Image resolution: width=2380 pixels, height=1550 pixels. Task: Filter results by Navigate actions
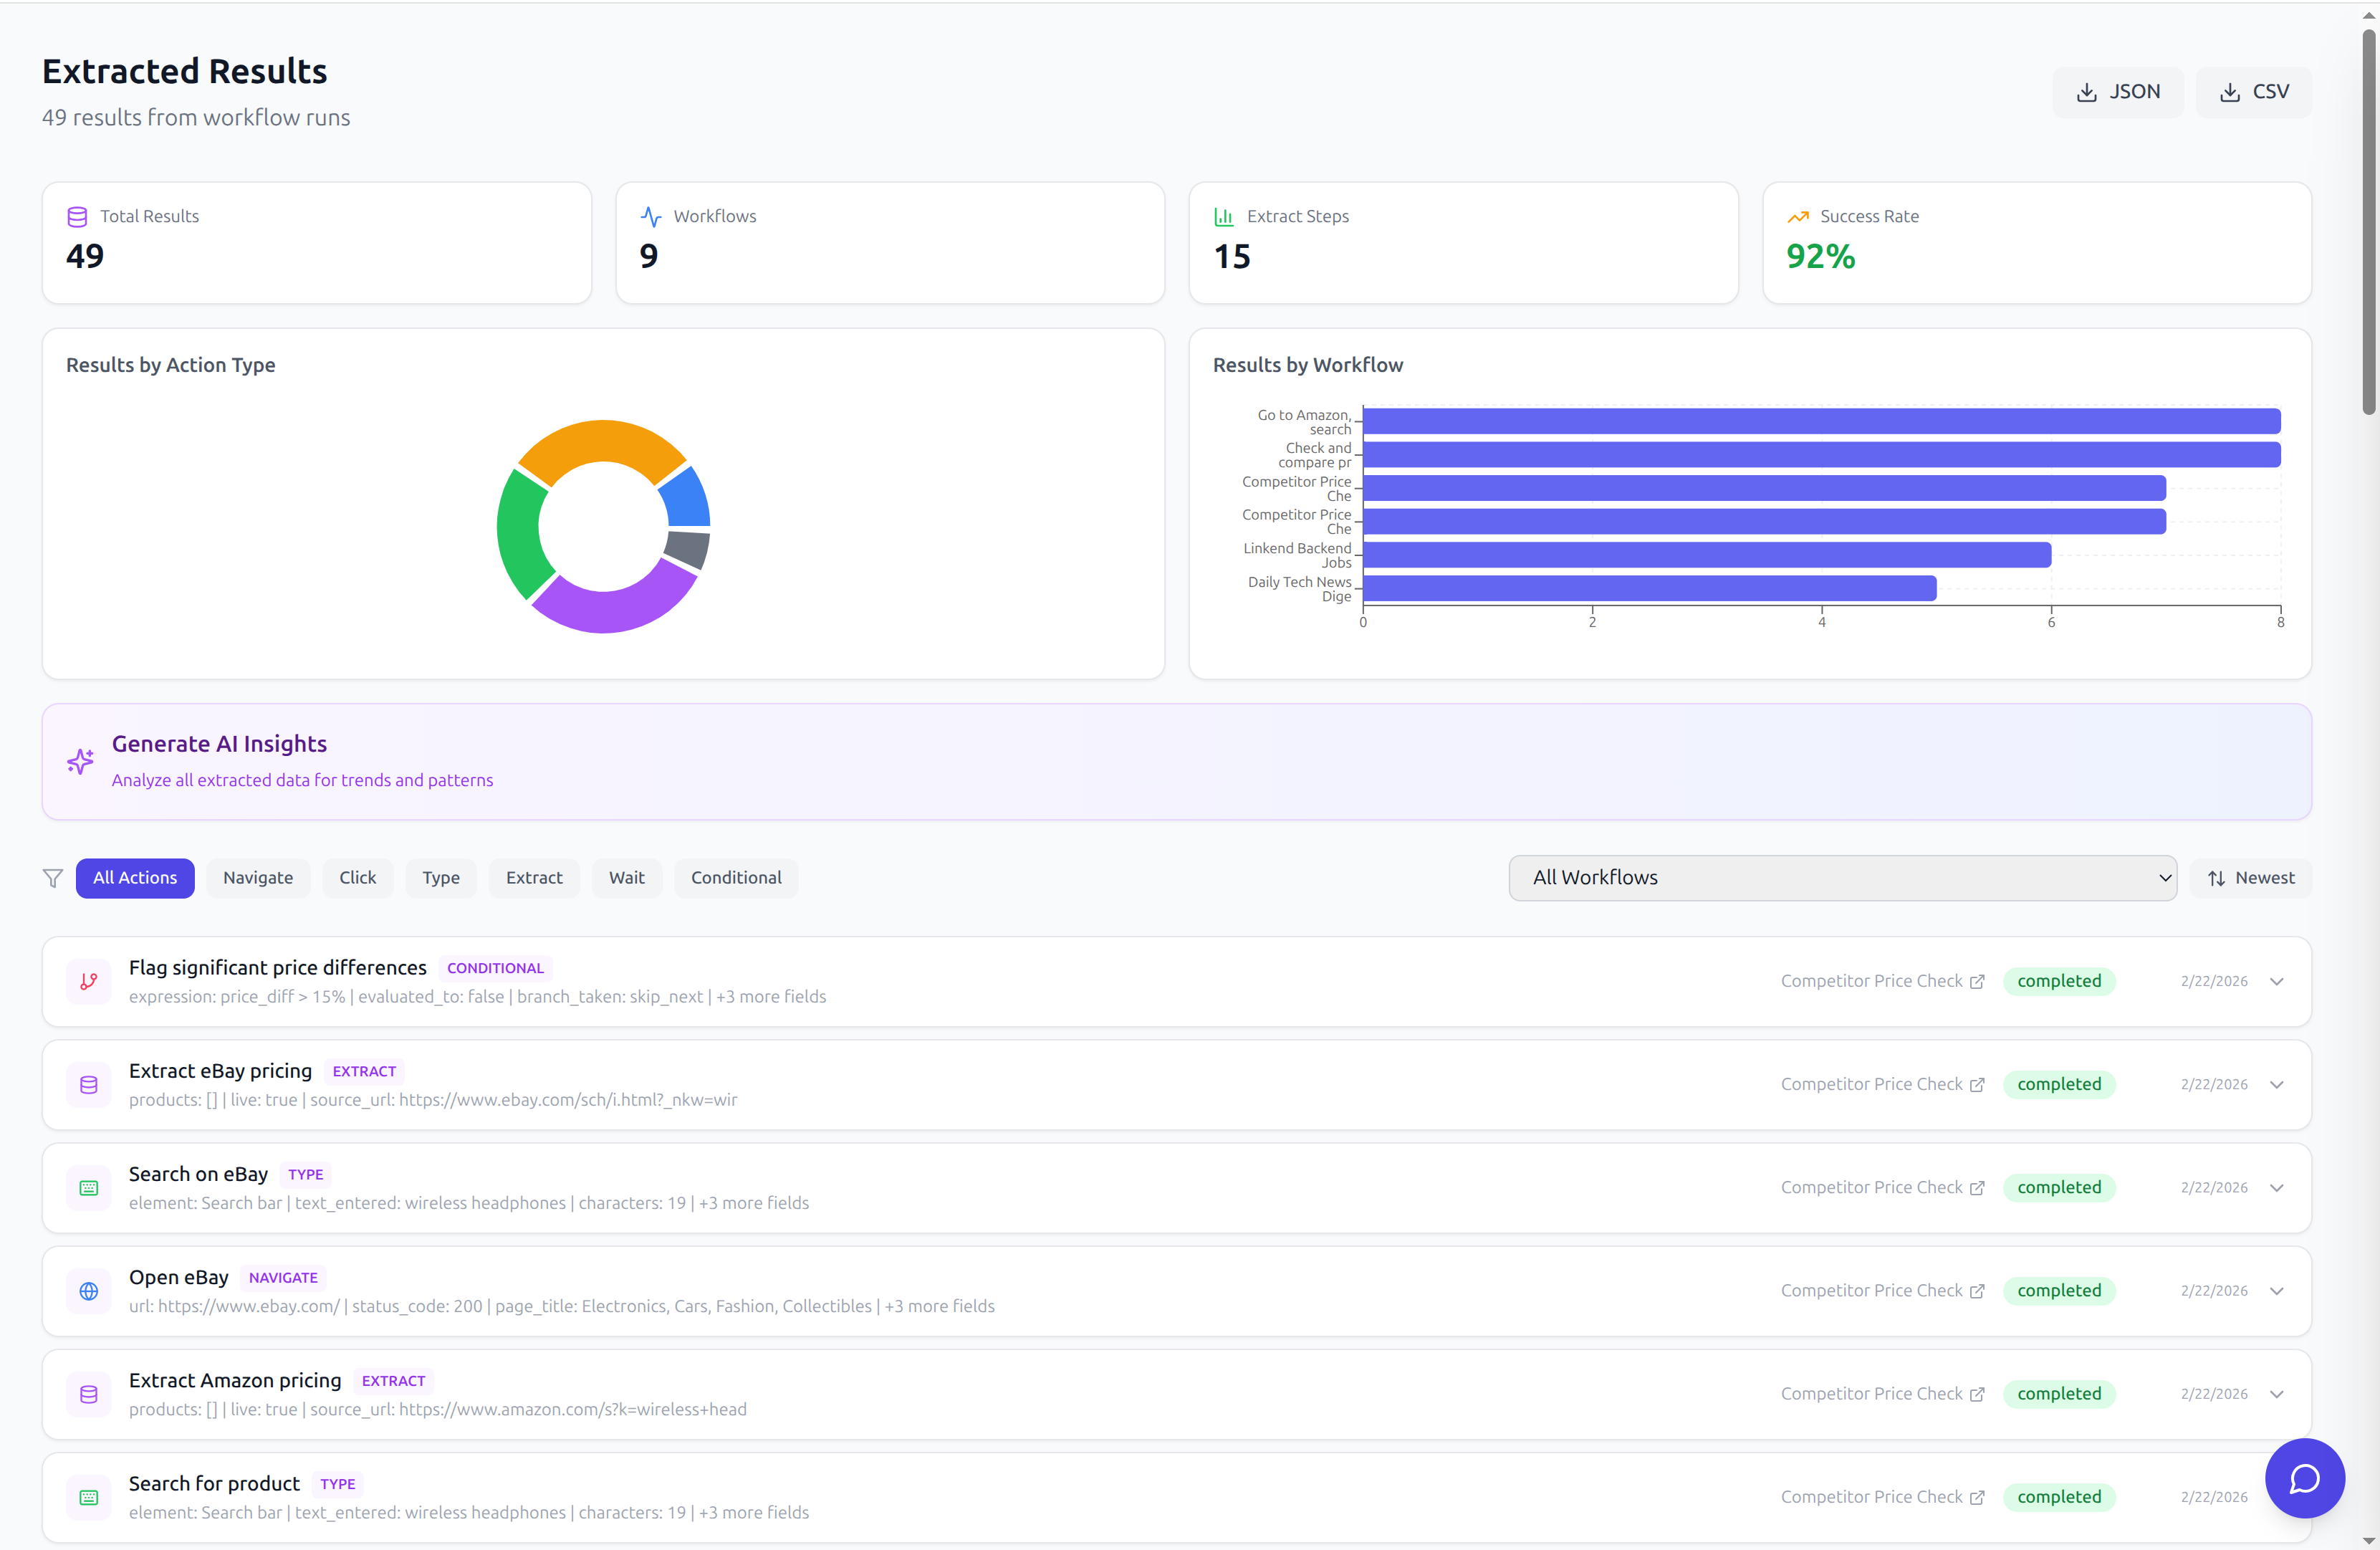258,878
